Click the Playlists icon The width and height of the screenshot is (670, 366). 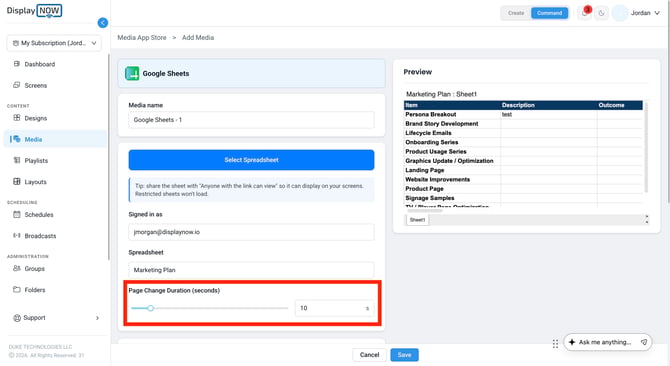pyautogui.click(x=17, y=161)
